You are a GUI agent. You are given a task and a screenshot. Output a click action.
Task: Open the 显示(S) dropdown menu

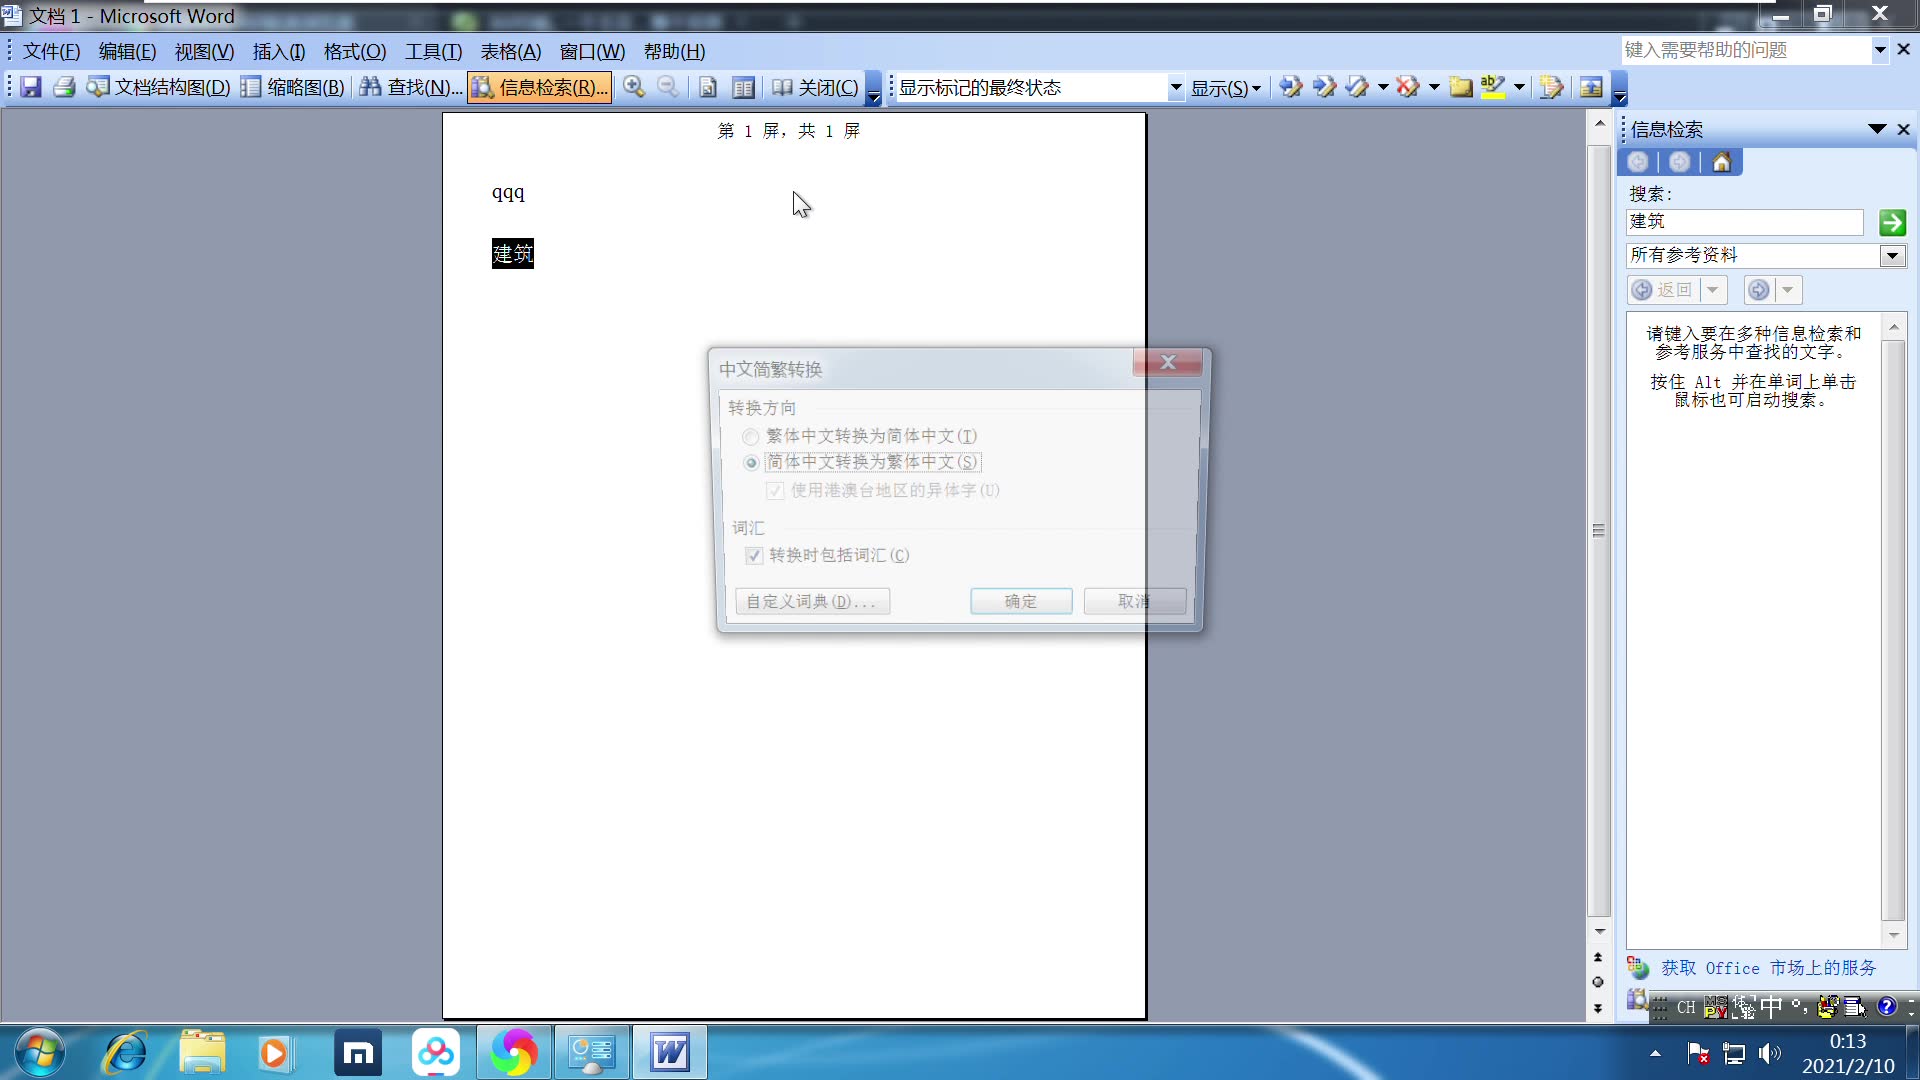point(1227,87)
